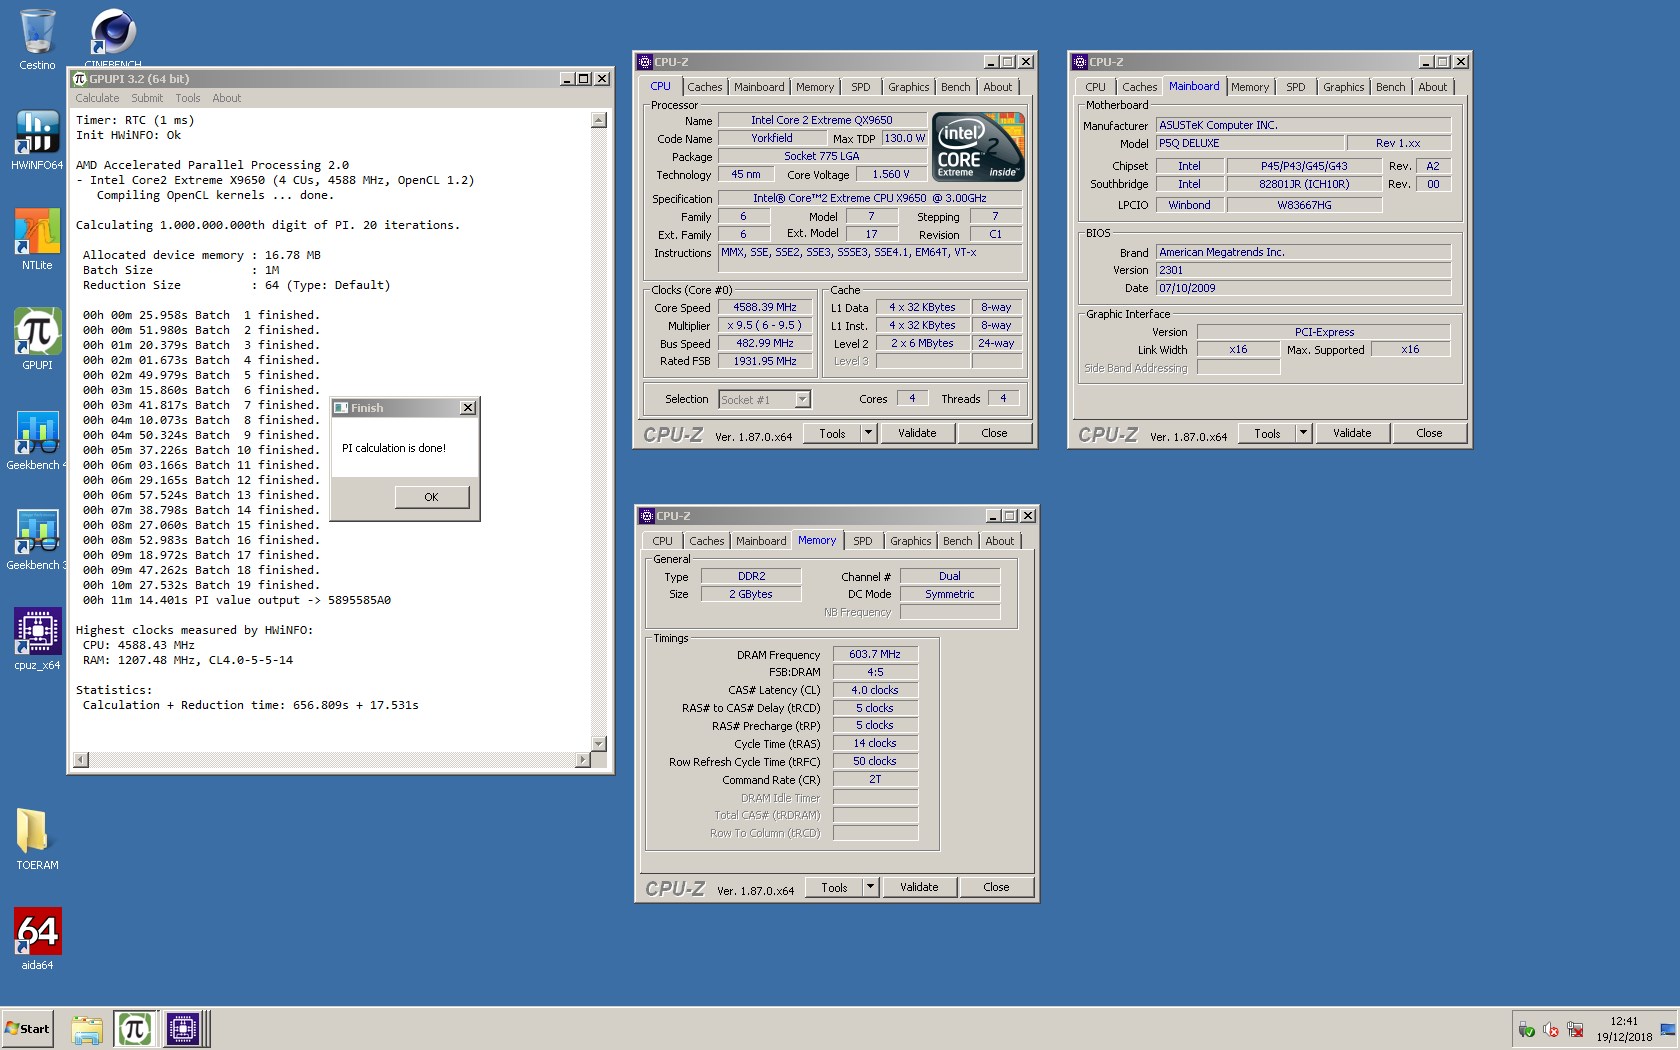Click the FSB:DRAM value 4:5
1680x1050 pixels.
coord(875,672)
